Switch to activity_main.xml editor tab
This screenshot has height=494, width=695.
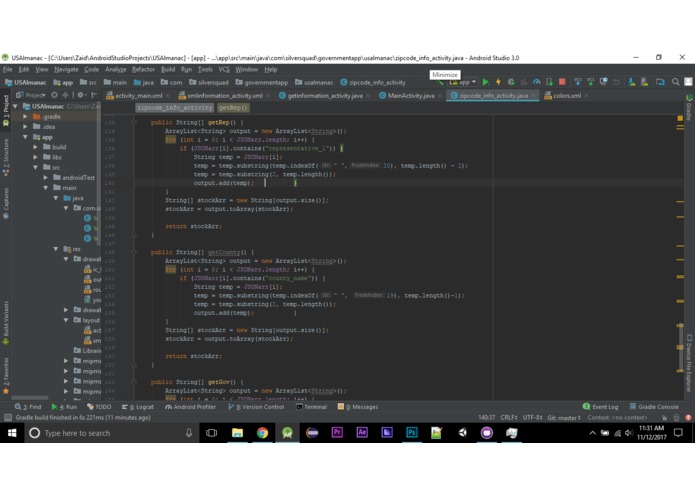[x=138, y=95]
